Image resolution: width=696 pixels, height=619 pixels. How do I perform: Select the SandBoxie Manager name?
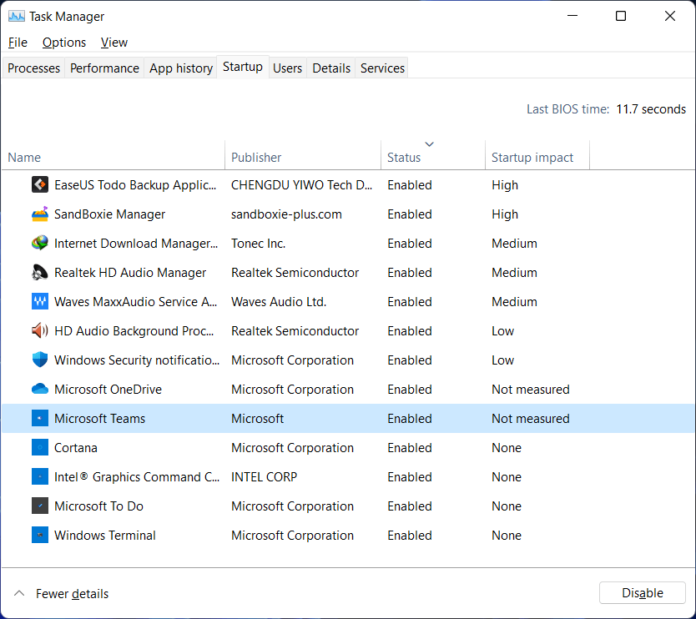110,214
